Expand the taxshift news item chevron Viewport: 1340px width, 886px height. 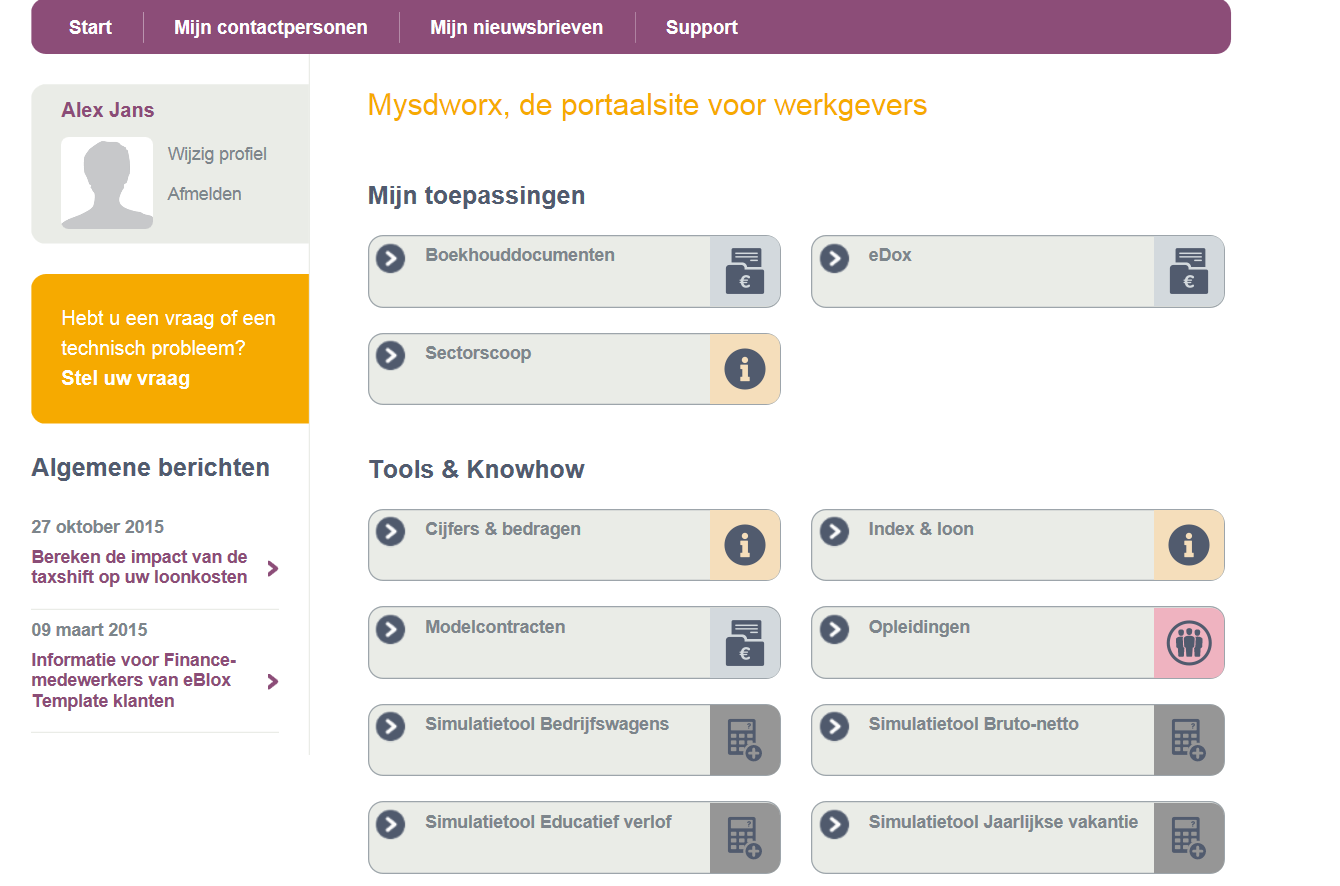pyautogui.click(x=273, y=568)
